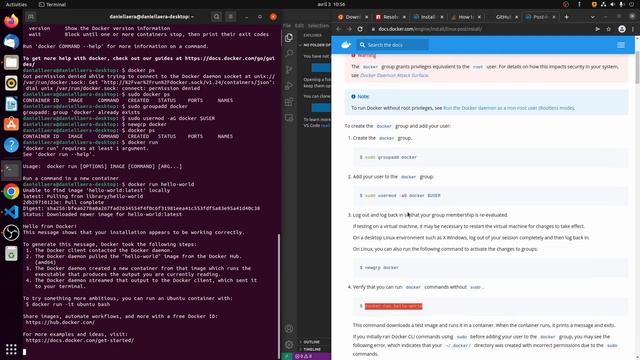Open Files manager from the dock
Image resolution: width=640 pixels, height=360 pixels.
click(11, 62)
